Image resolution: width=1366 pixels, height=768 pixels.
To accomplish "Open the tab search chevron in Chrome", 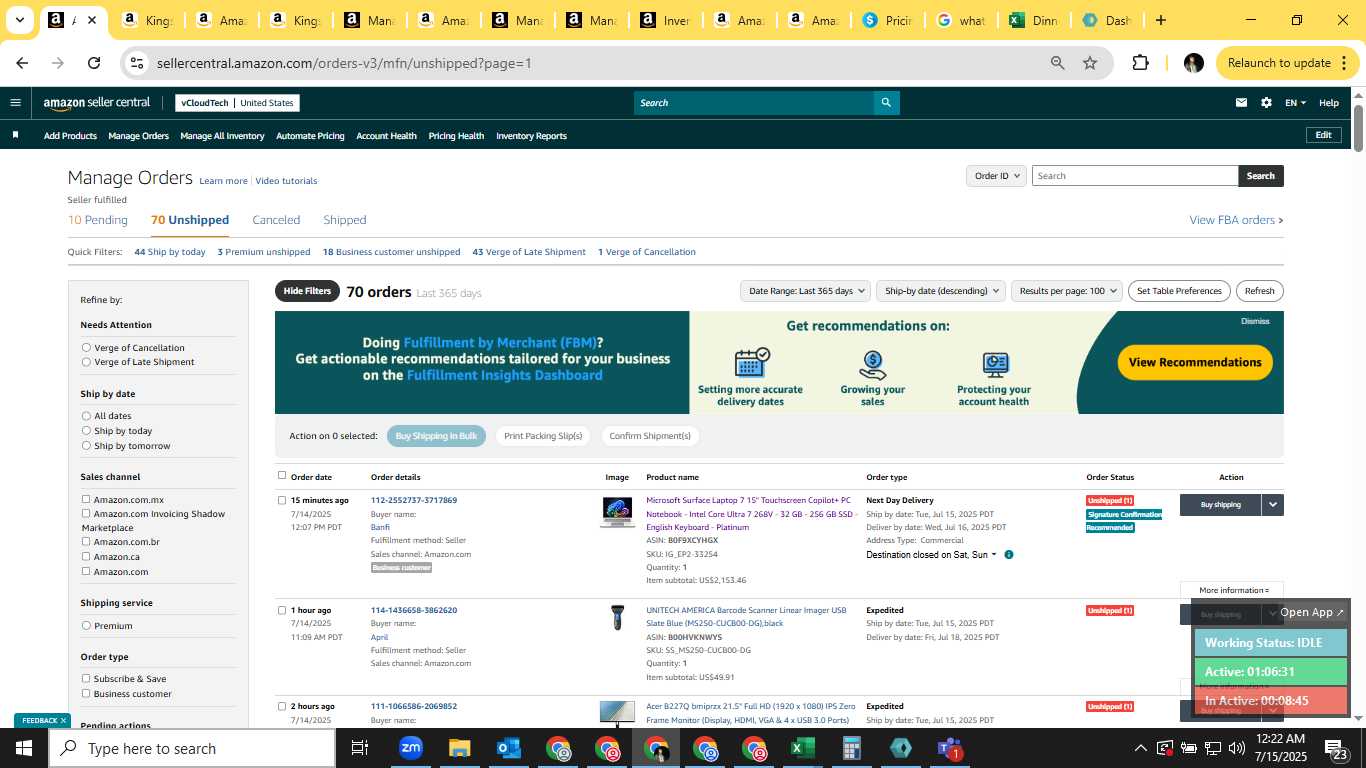I will (x=19, y=20).
